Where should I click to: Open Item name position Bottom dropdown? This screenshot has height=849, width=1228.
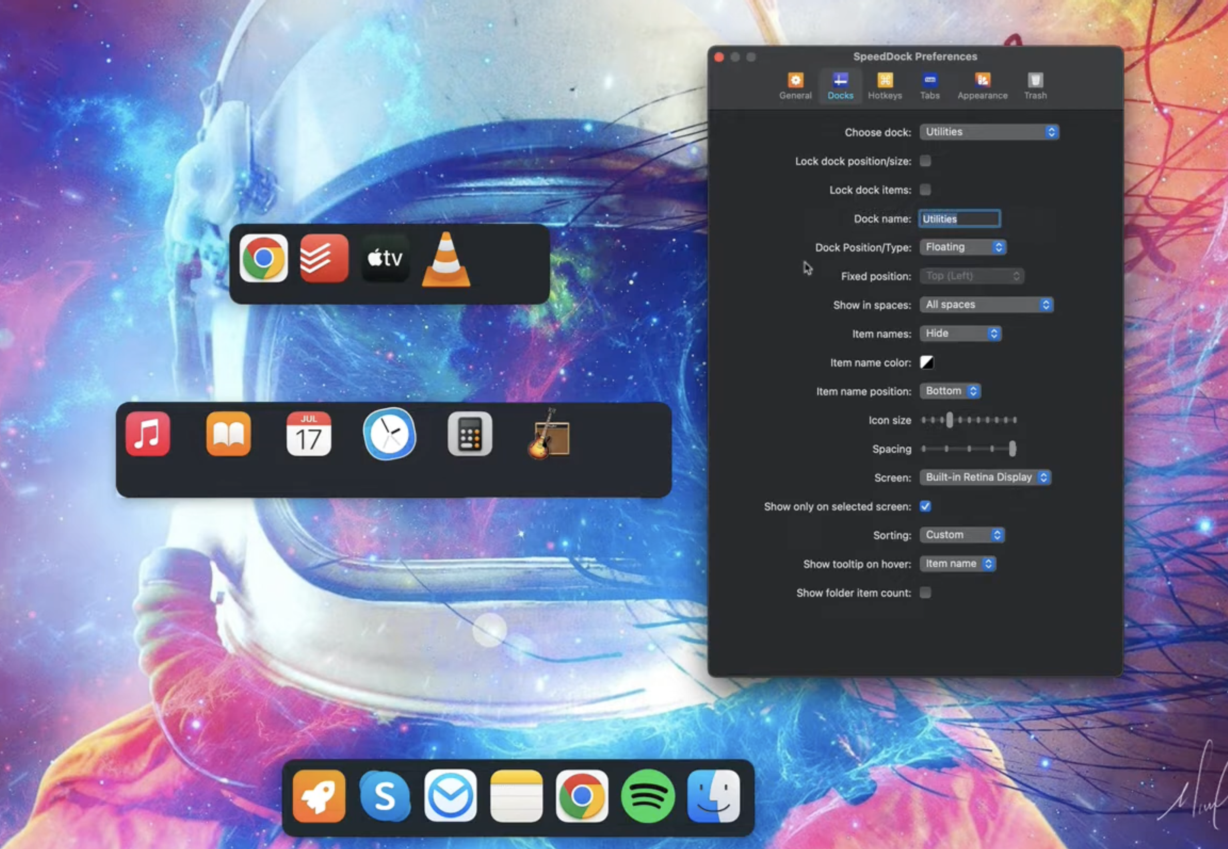tap(950, 391)
